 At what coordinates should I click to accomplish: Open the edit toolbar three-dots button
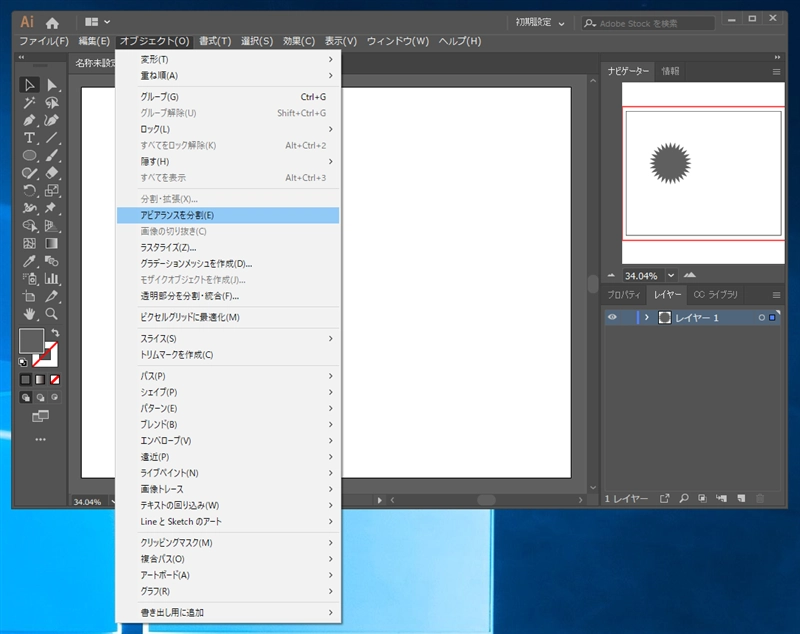tap(40, 439)
